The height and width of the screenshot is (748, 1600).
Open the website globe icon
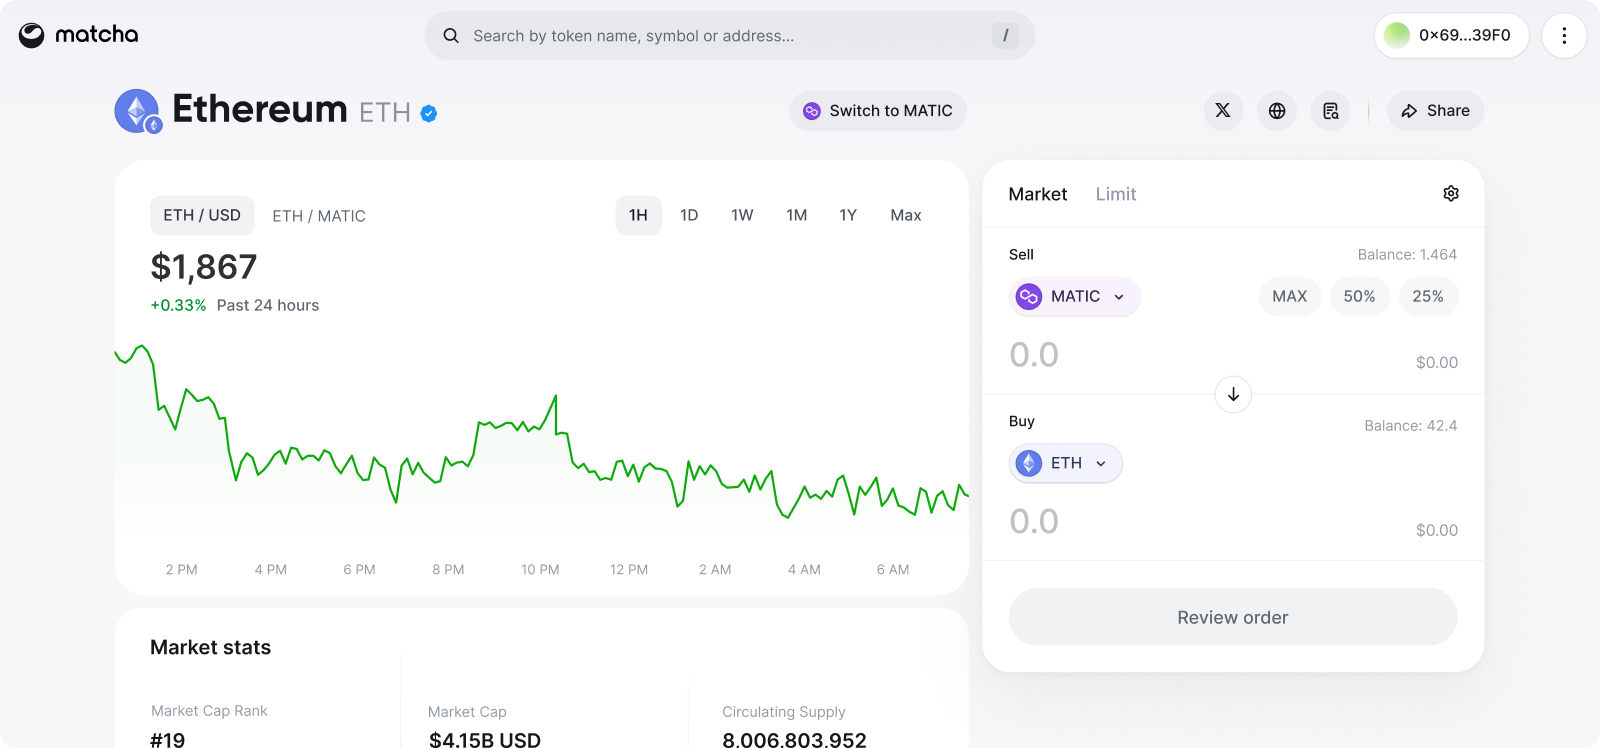click(1277, 111)
